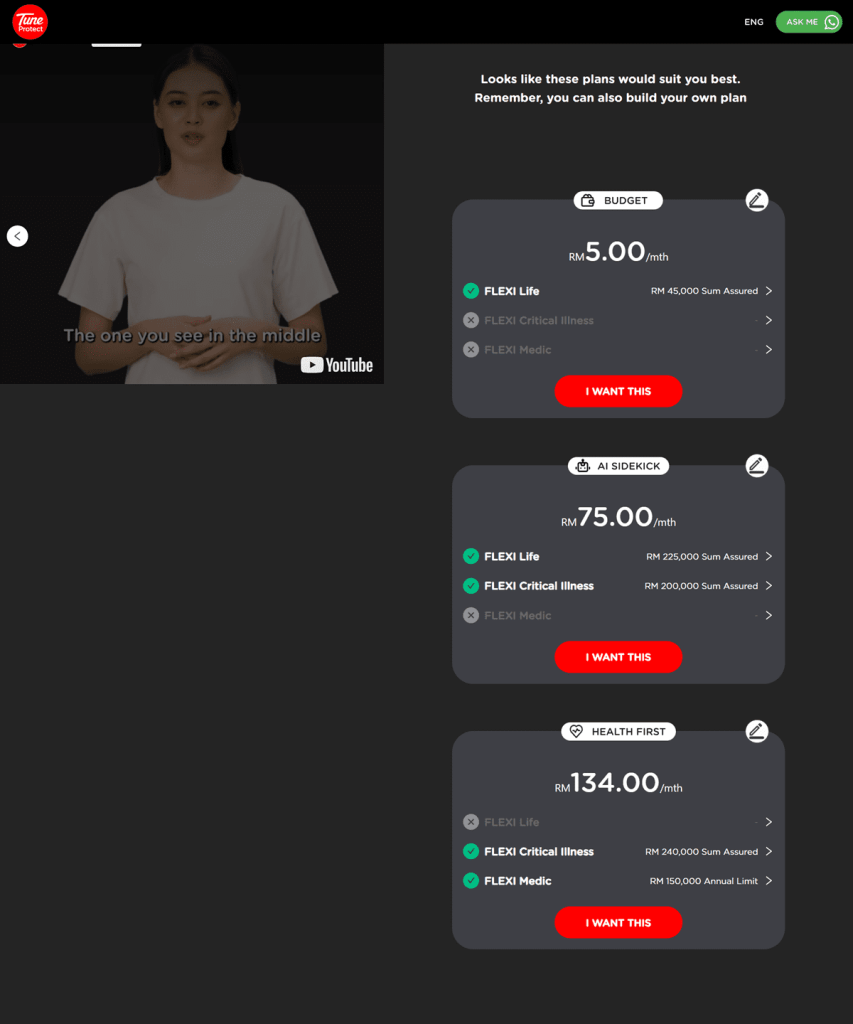853x1024 pixels.
Task: Choose I WANT THIS for RM134.00 plan
Action: tap(618, 922)
